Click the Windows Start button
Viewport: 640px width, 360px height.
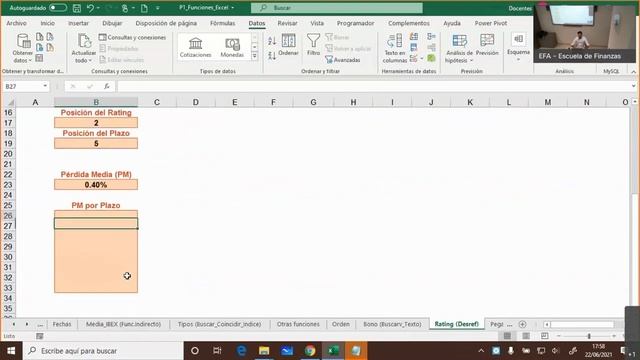(x=11, y=351)
